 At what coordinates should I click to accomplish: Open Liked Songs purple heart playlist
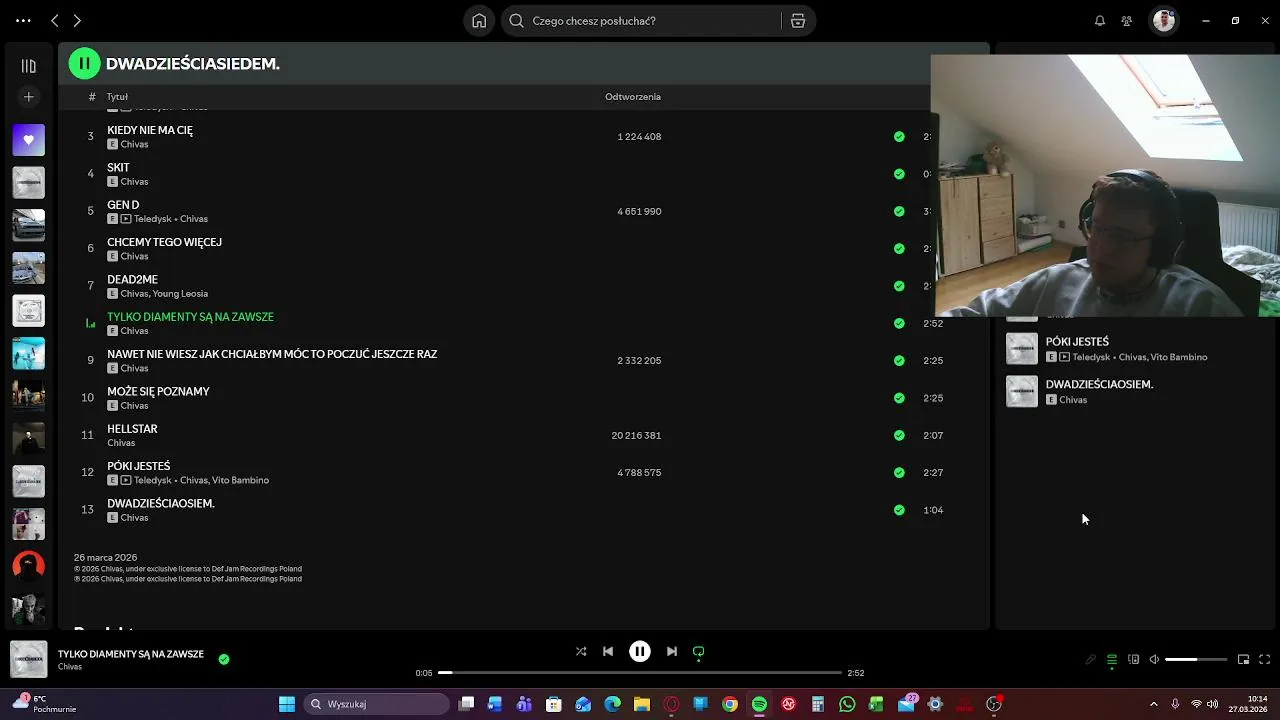tap(28, 140)
